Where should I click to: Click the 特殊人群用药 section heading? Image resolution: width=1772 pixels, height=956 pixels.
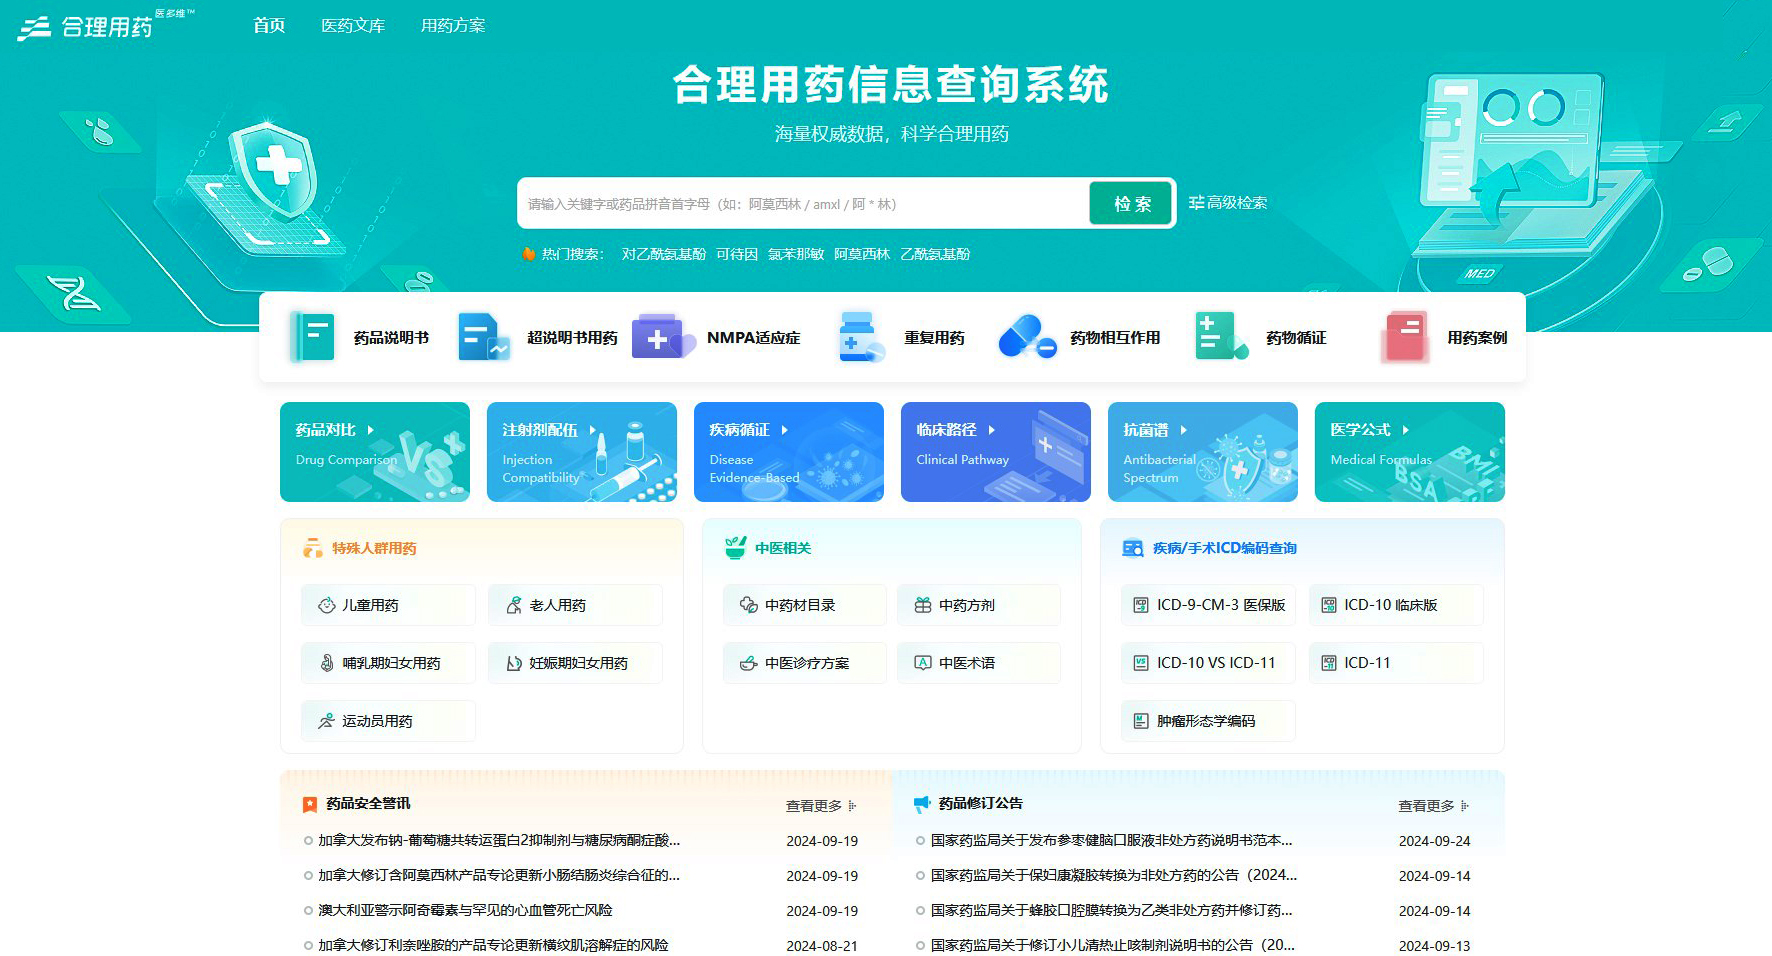tap(374, 548)
